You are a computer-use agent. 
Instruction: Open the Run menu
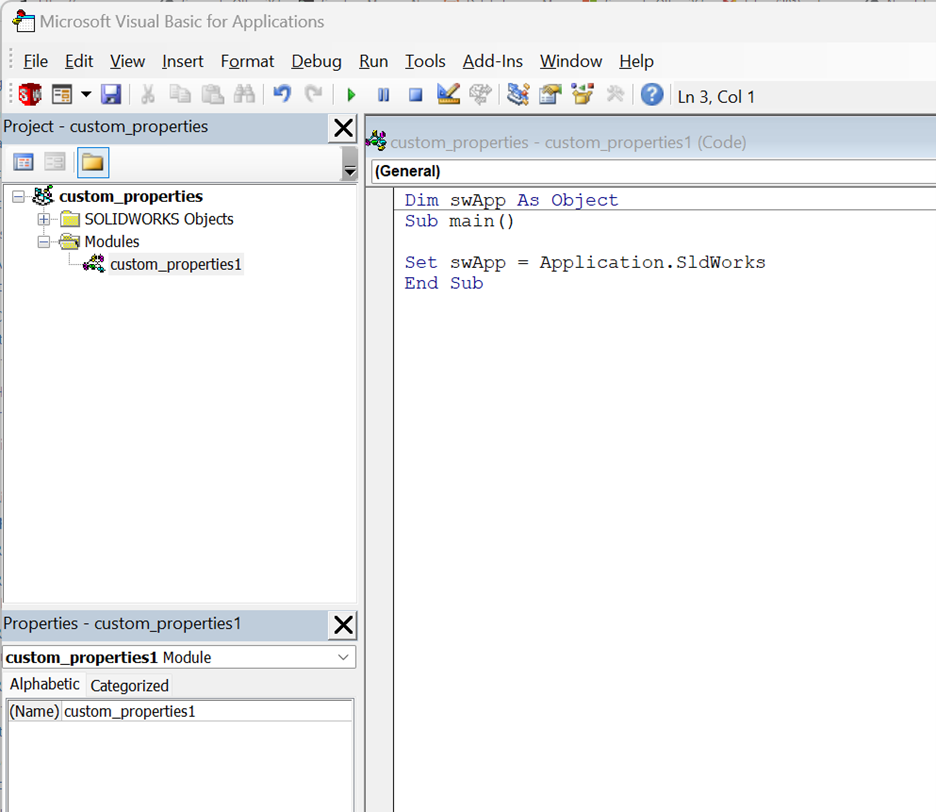[x=373, y=61]
